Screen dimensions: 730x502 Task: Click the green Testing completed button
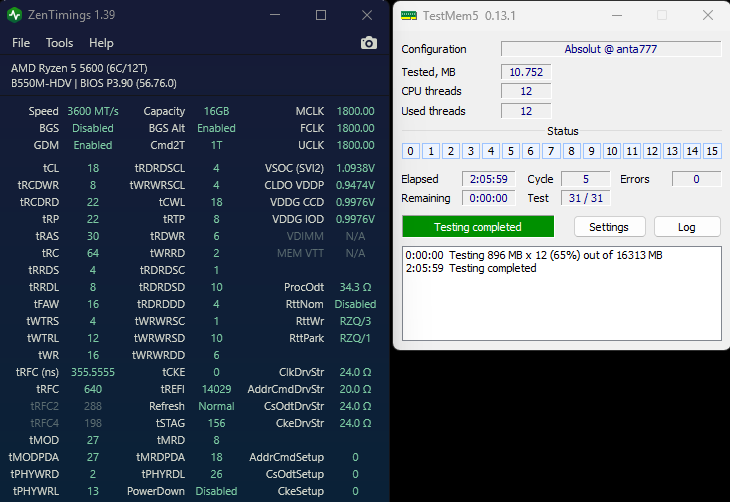(478, 226)
